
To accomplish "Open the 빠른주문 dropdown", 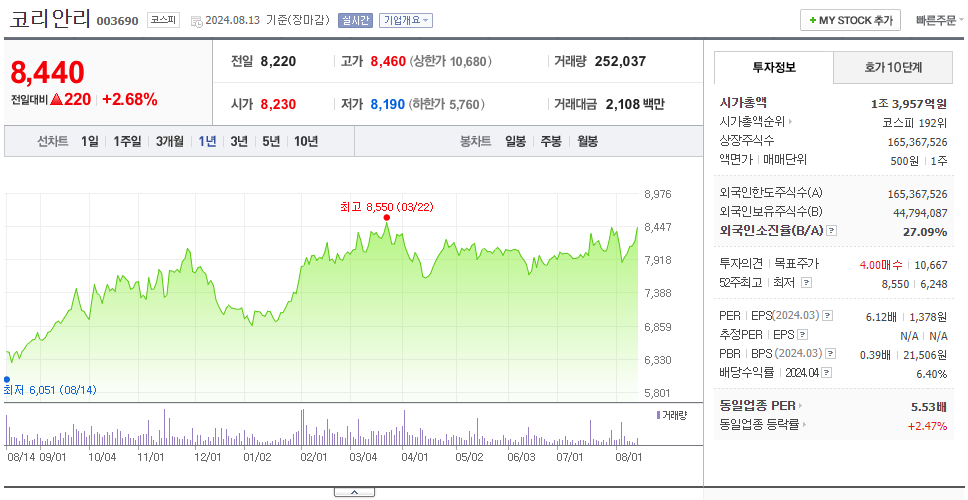I will 940,20.
